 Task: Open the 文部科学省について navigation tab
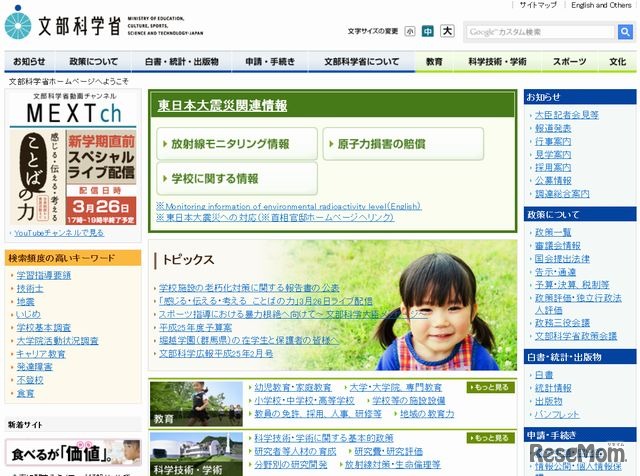[x=362, y=62]
